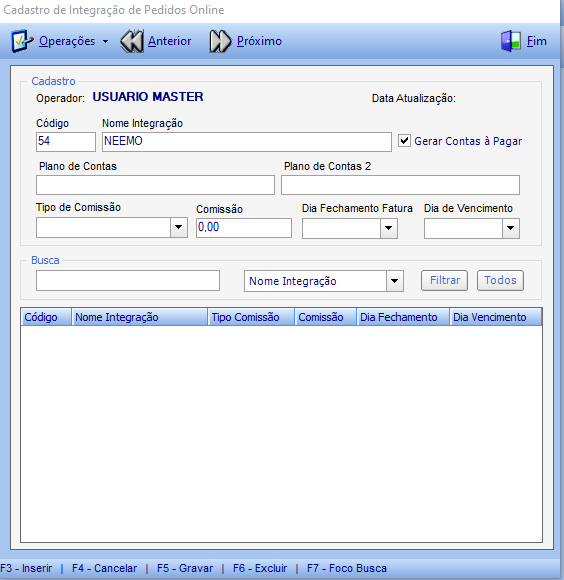Click the Plano de Contas field

[x=155, y=185]
